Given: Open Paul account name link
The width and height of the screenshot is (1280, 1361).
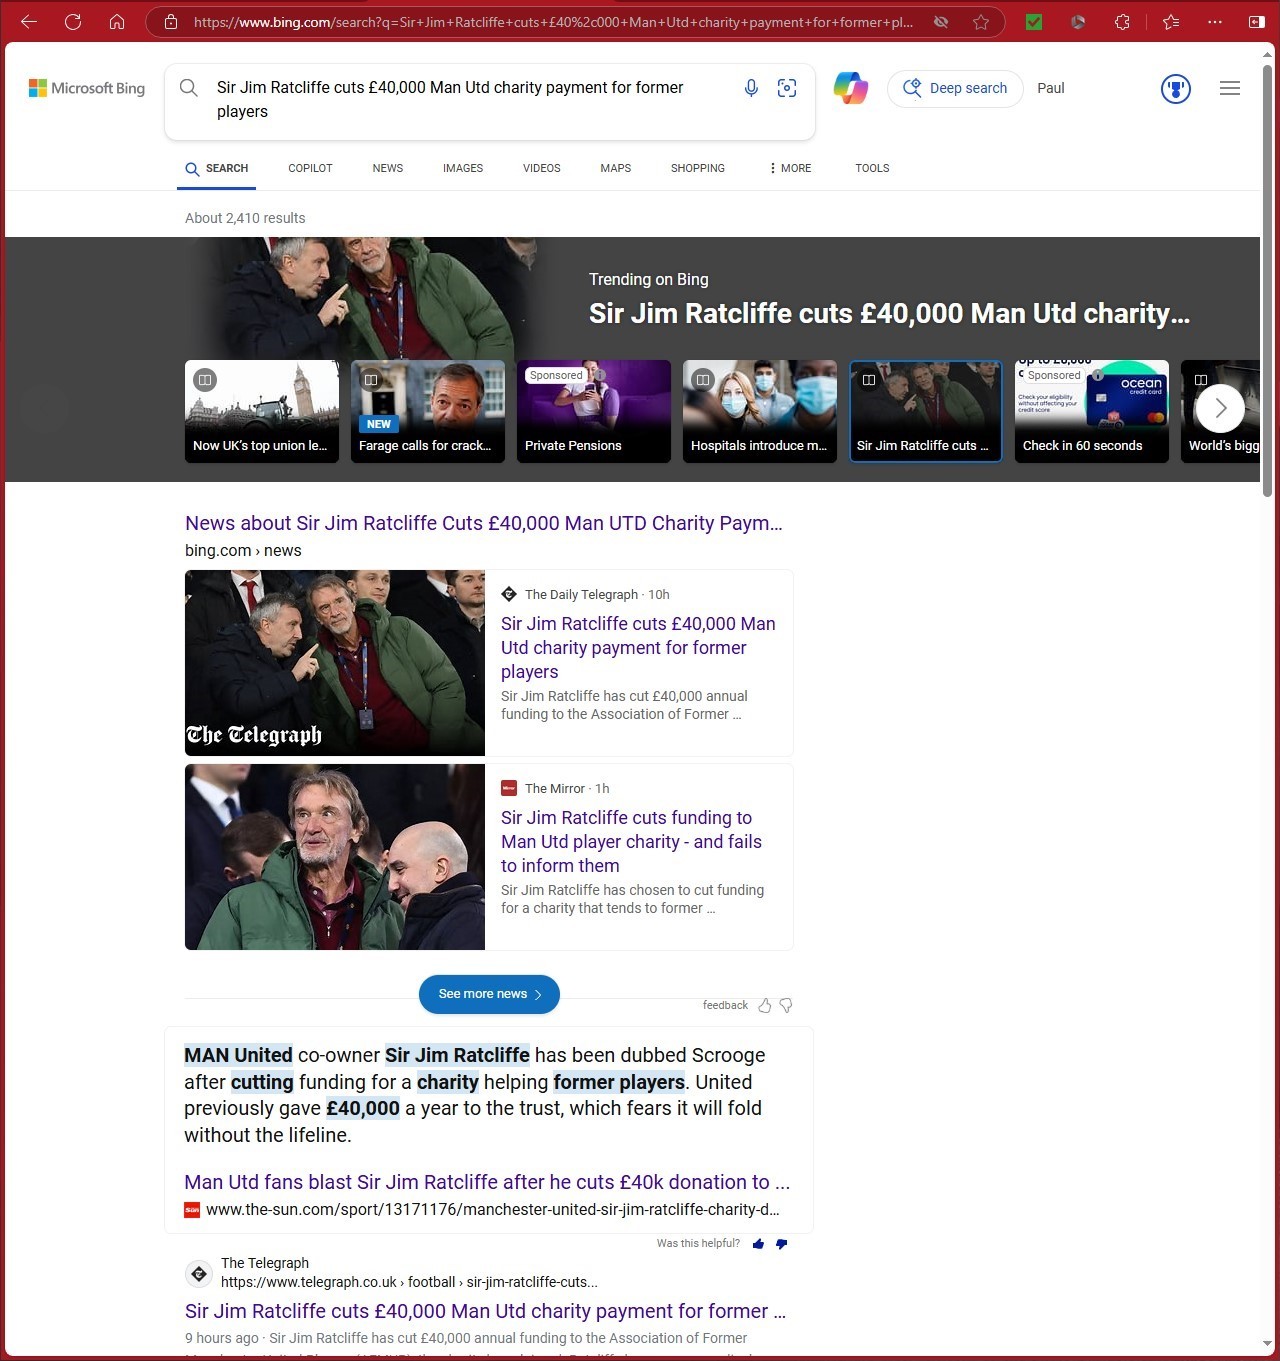Looking at the screenshot, I should click(1051, 88).
